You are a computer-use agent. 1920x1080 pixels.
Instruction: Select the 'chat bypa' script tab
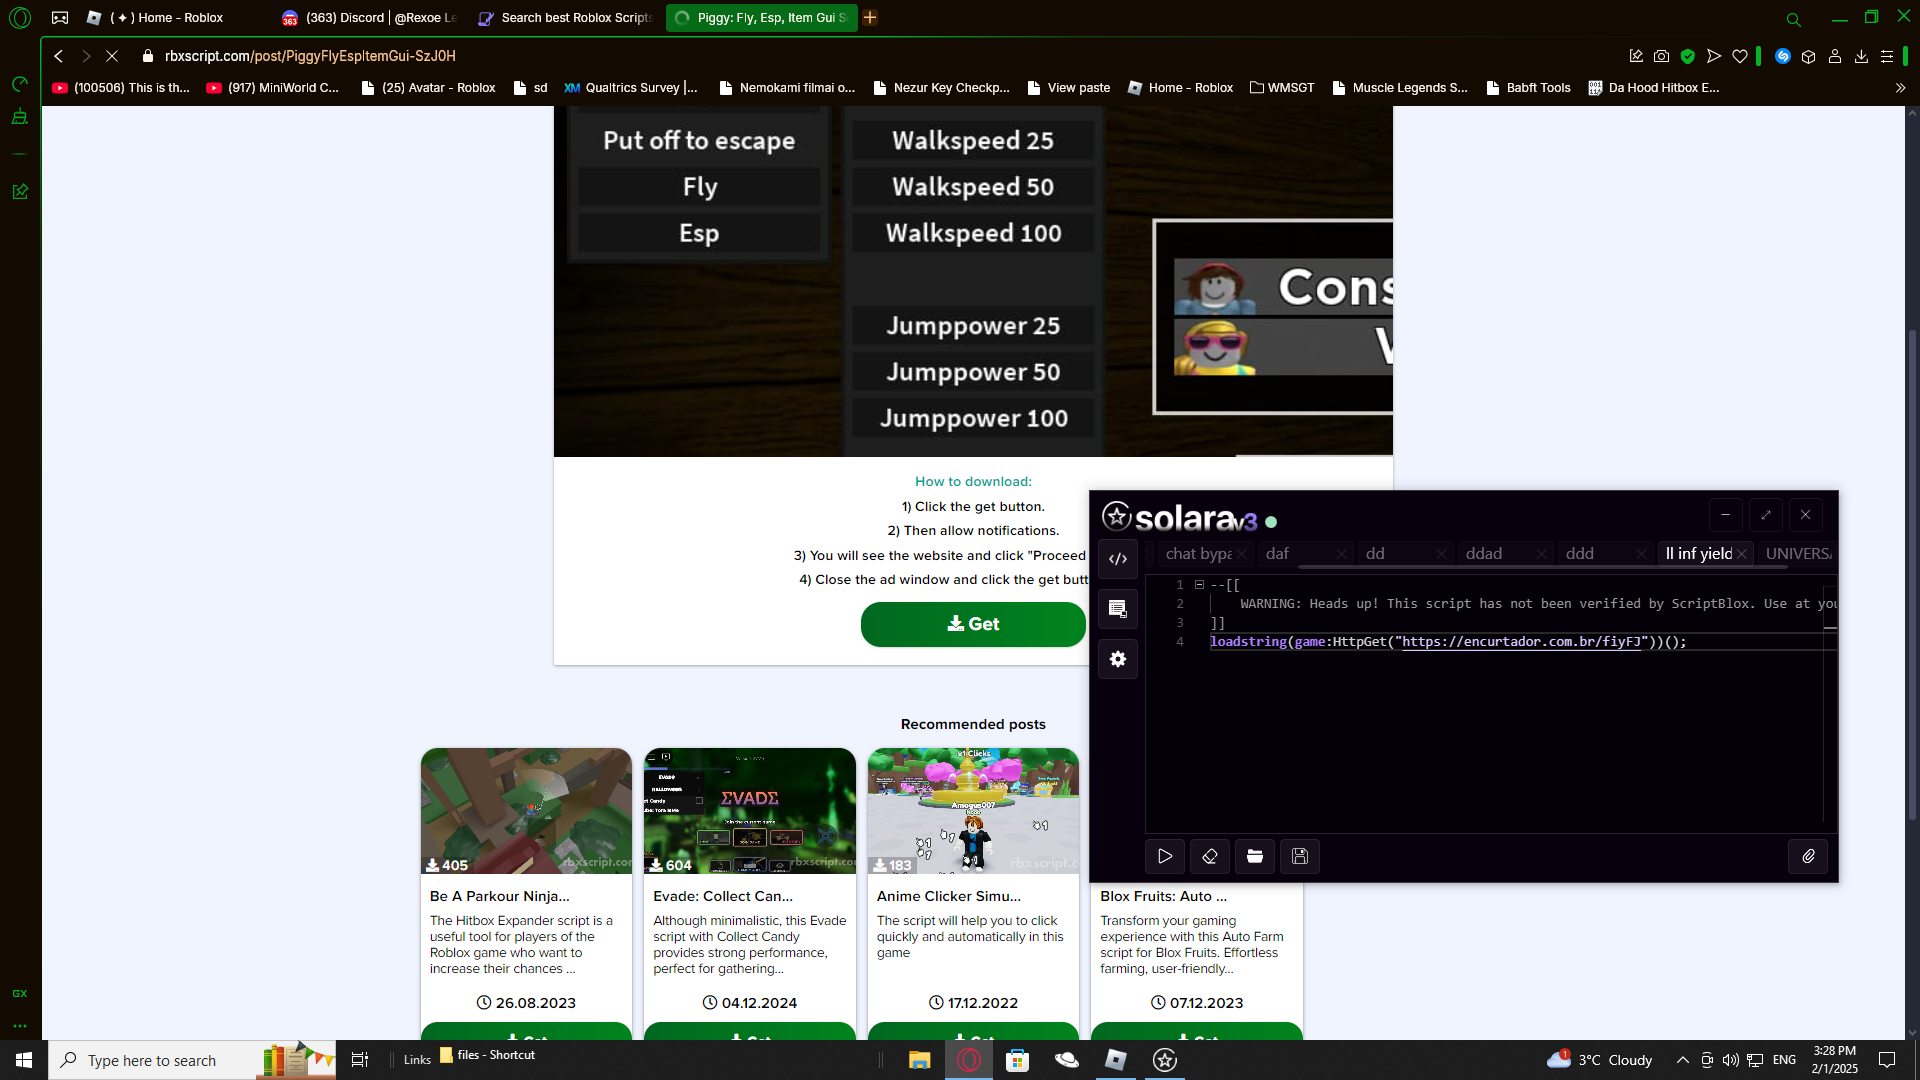(x=1198, y=553)
